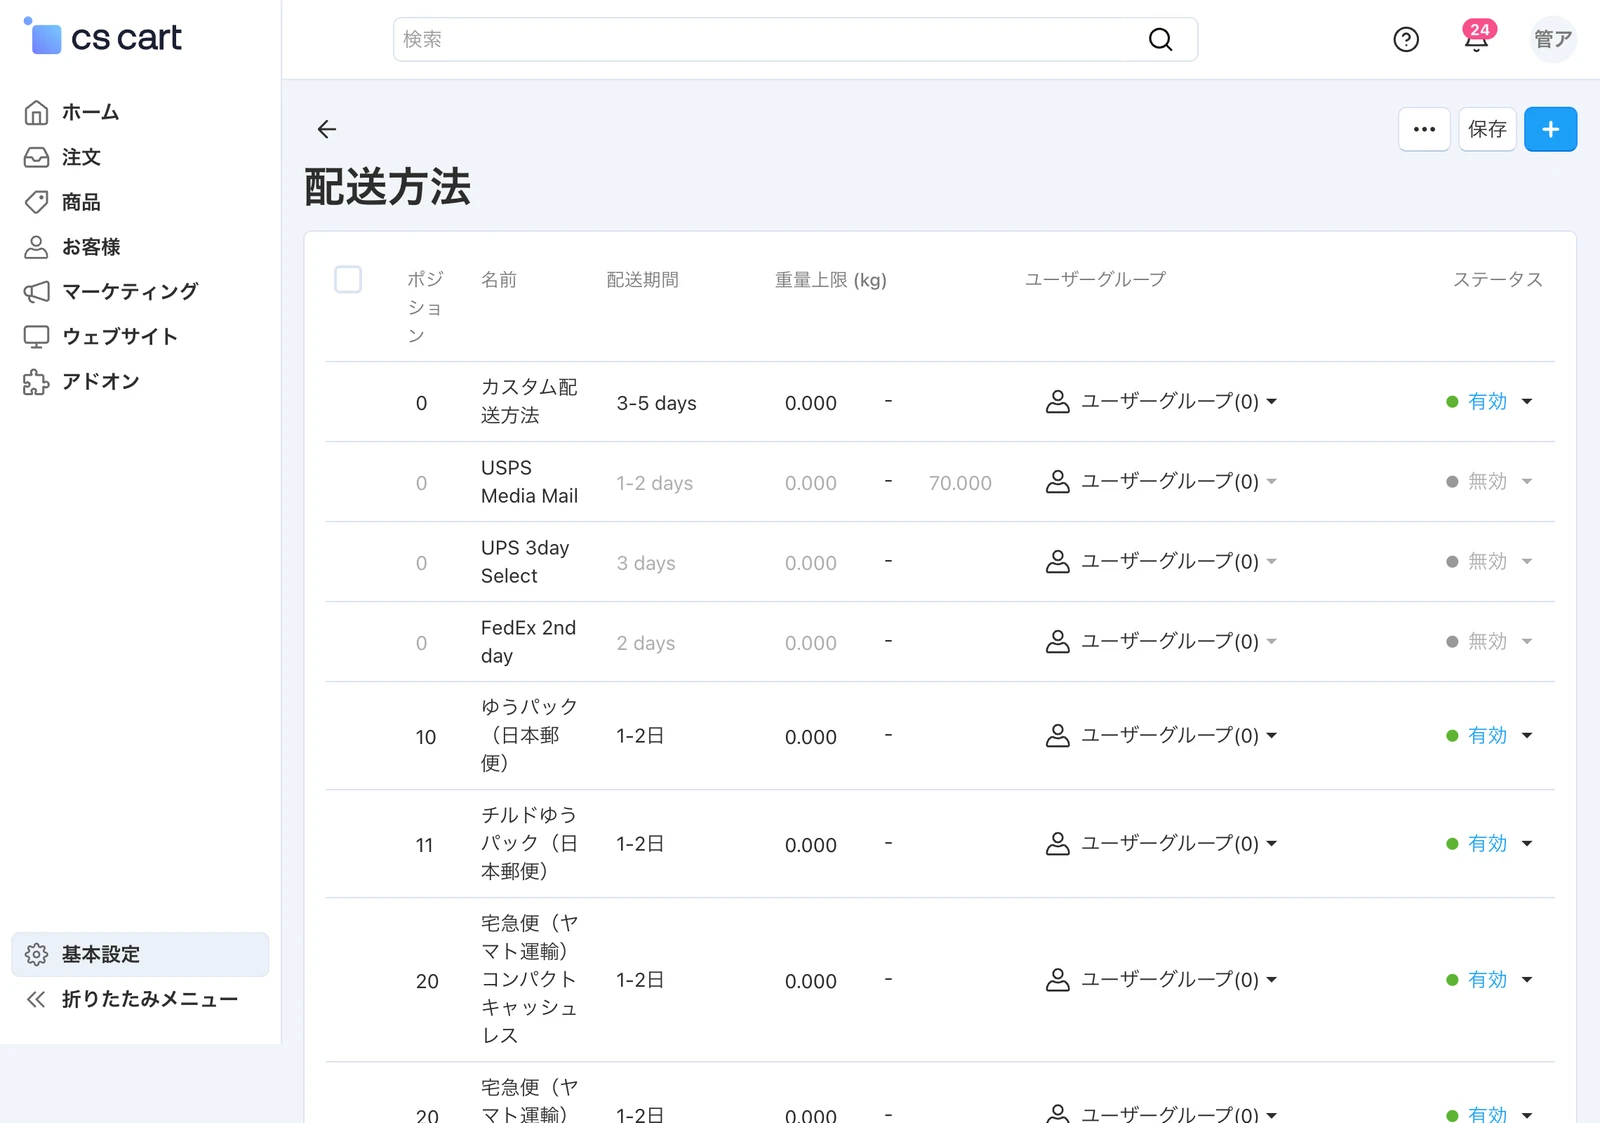Image resolution: width=1600 pixels, height=1123 pixels.
Task: Open the notifications bell with badge 24
Action: tap(1477, 38)
